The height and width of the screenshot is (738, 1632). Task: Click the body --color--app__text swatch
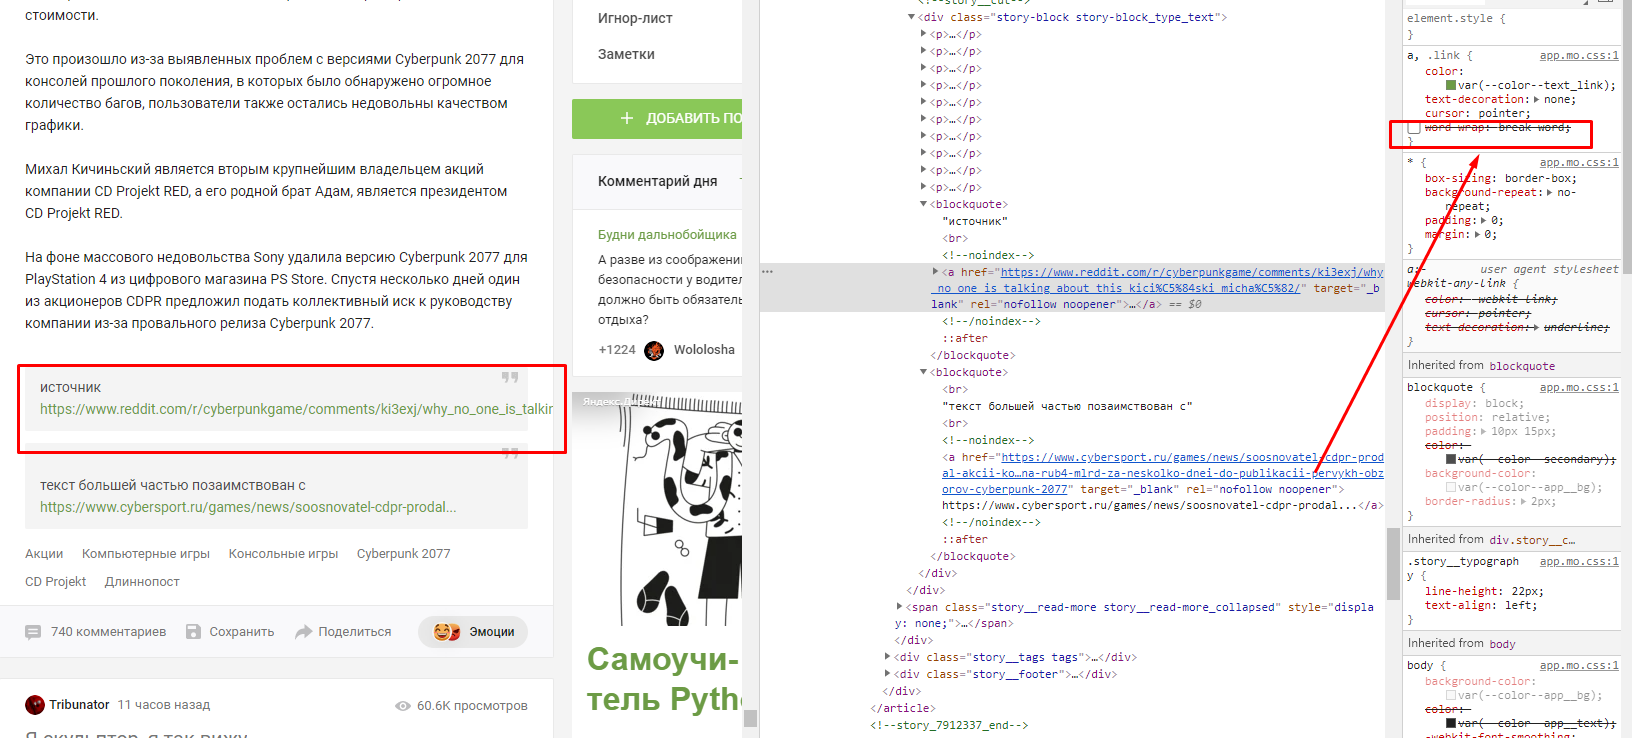[1451, 724]
